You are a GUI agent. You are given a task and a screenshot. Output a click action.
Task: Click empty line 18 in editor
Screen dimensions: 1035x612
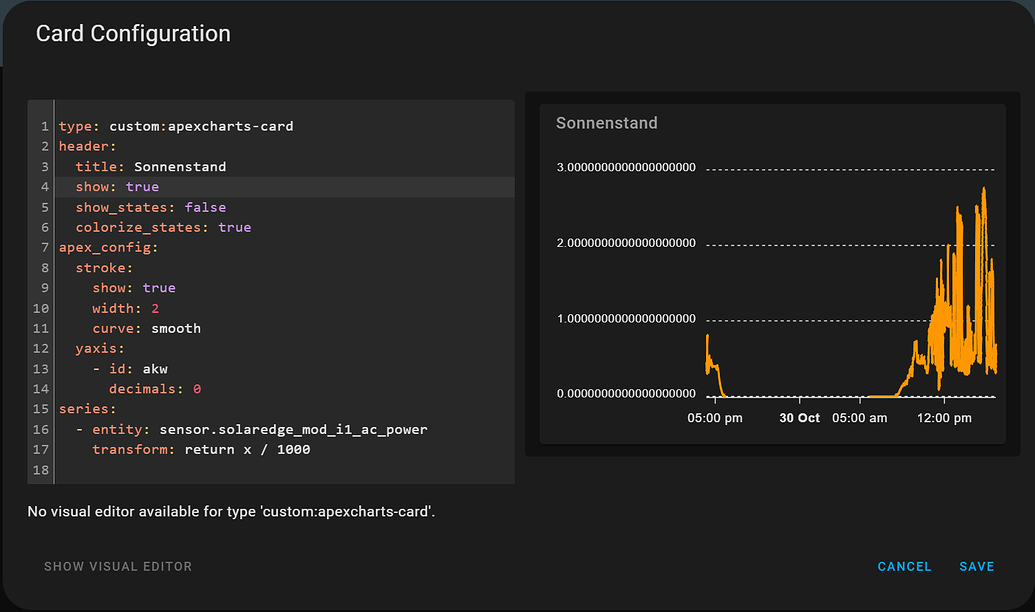(284, 470)
